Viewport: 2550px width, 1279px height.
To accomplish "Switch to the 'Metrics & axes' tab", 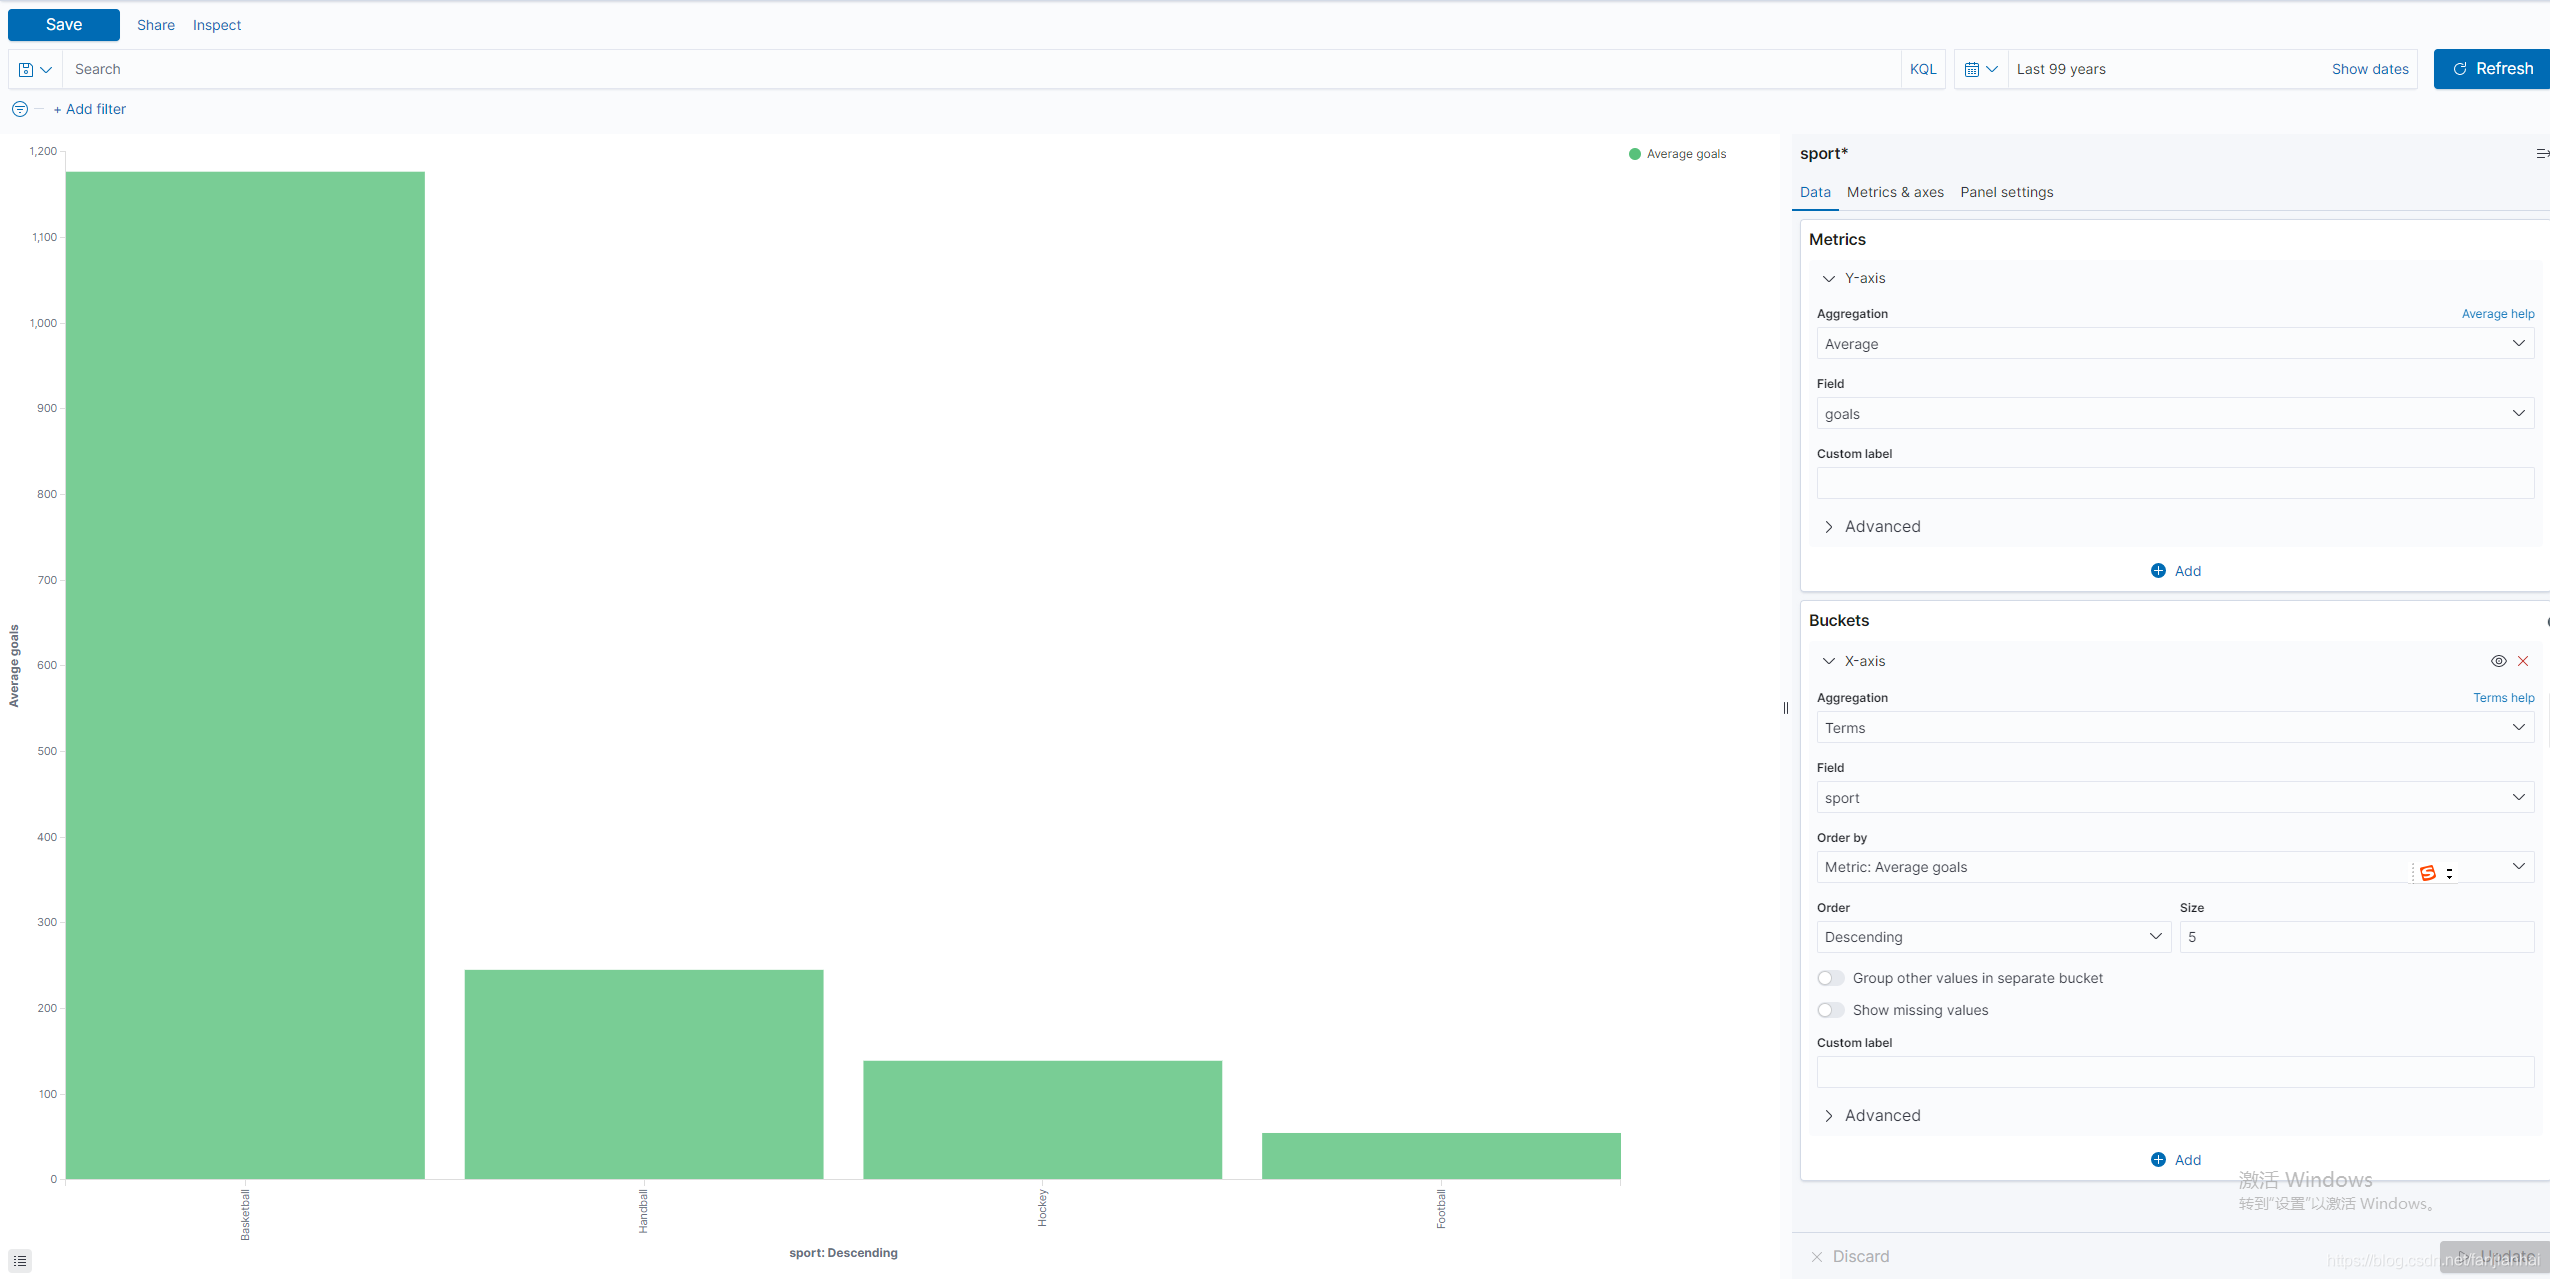I will [1896, 193].
